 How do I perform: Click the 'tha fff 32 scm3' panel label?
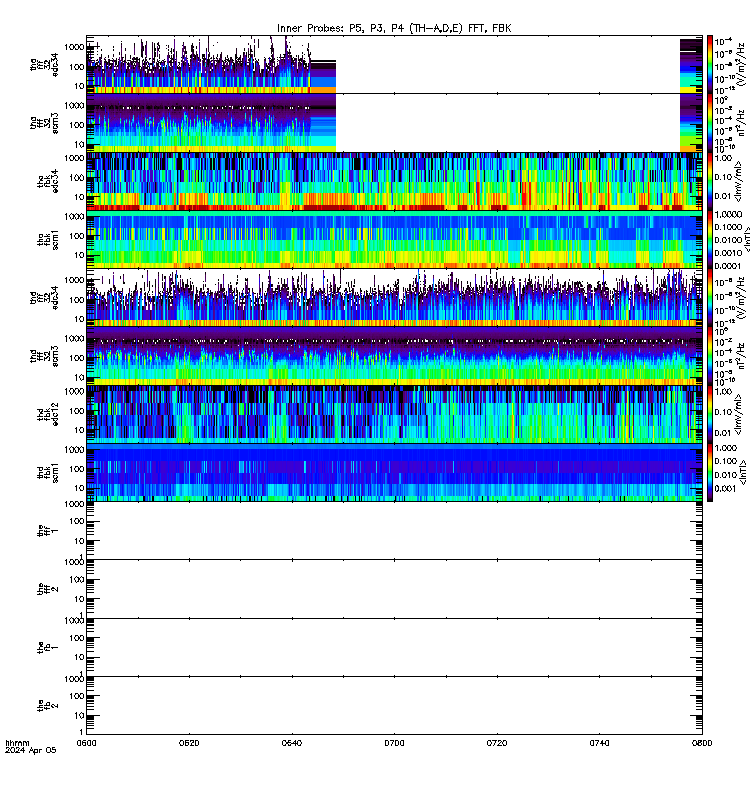44,123
